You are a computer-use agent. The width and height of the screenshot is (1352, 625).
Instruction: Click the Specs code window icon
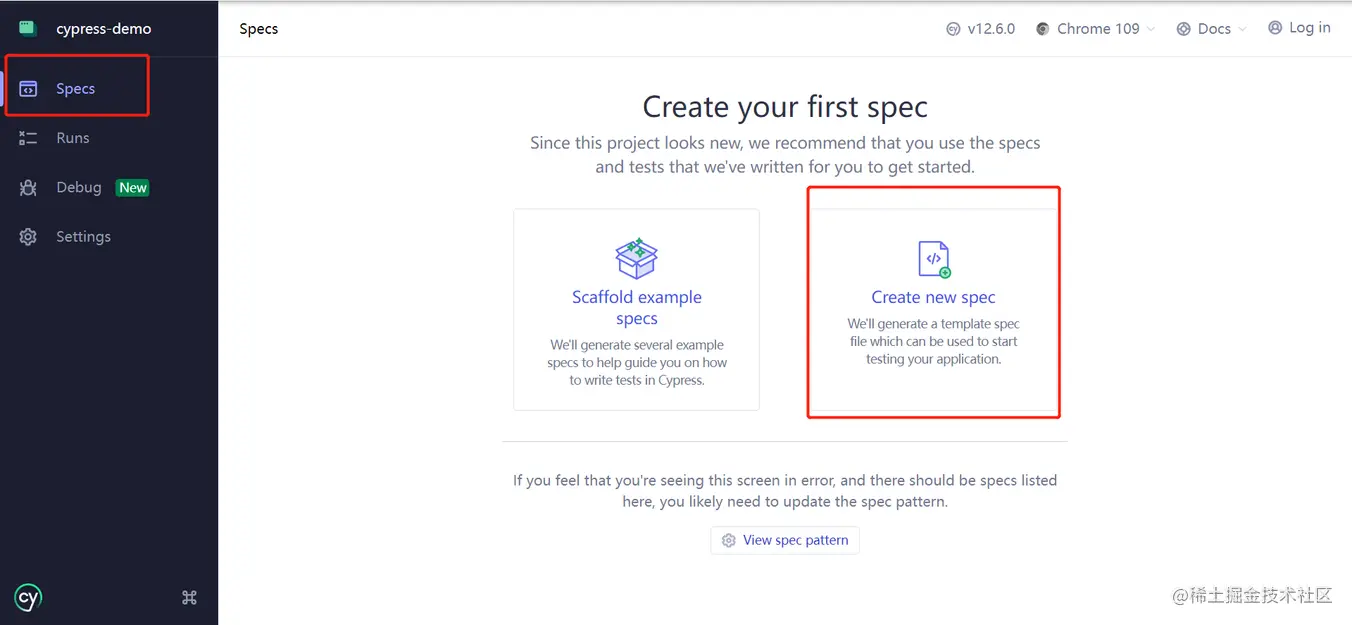[28, 89]
